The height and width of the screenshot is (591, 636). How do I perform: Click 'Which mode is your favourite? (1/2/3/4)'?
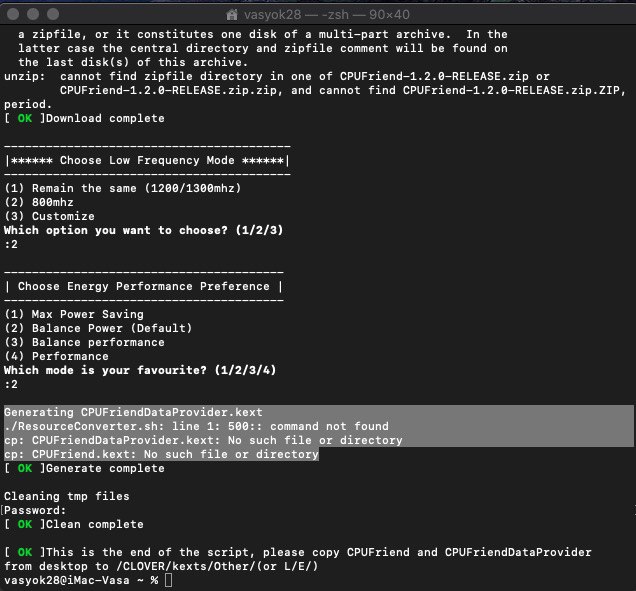pyautogui.click(x=140, y=370)
